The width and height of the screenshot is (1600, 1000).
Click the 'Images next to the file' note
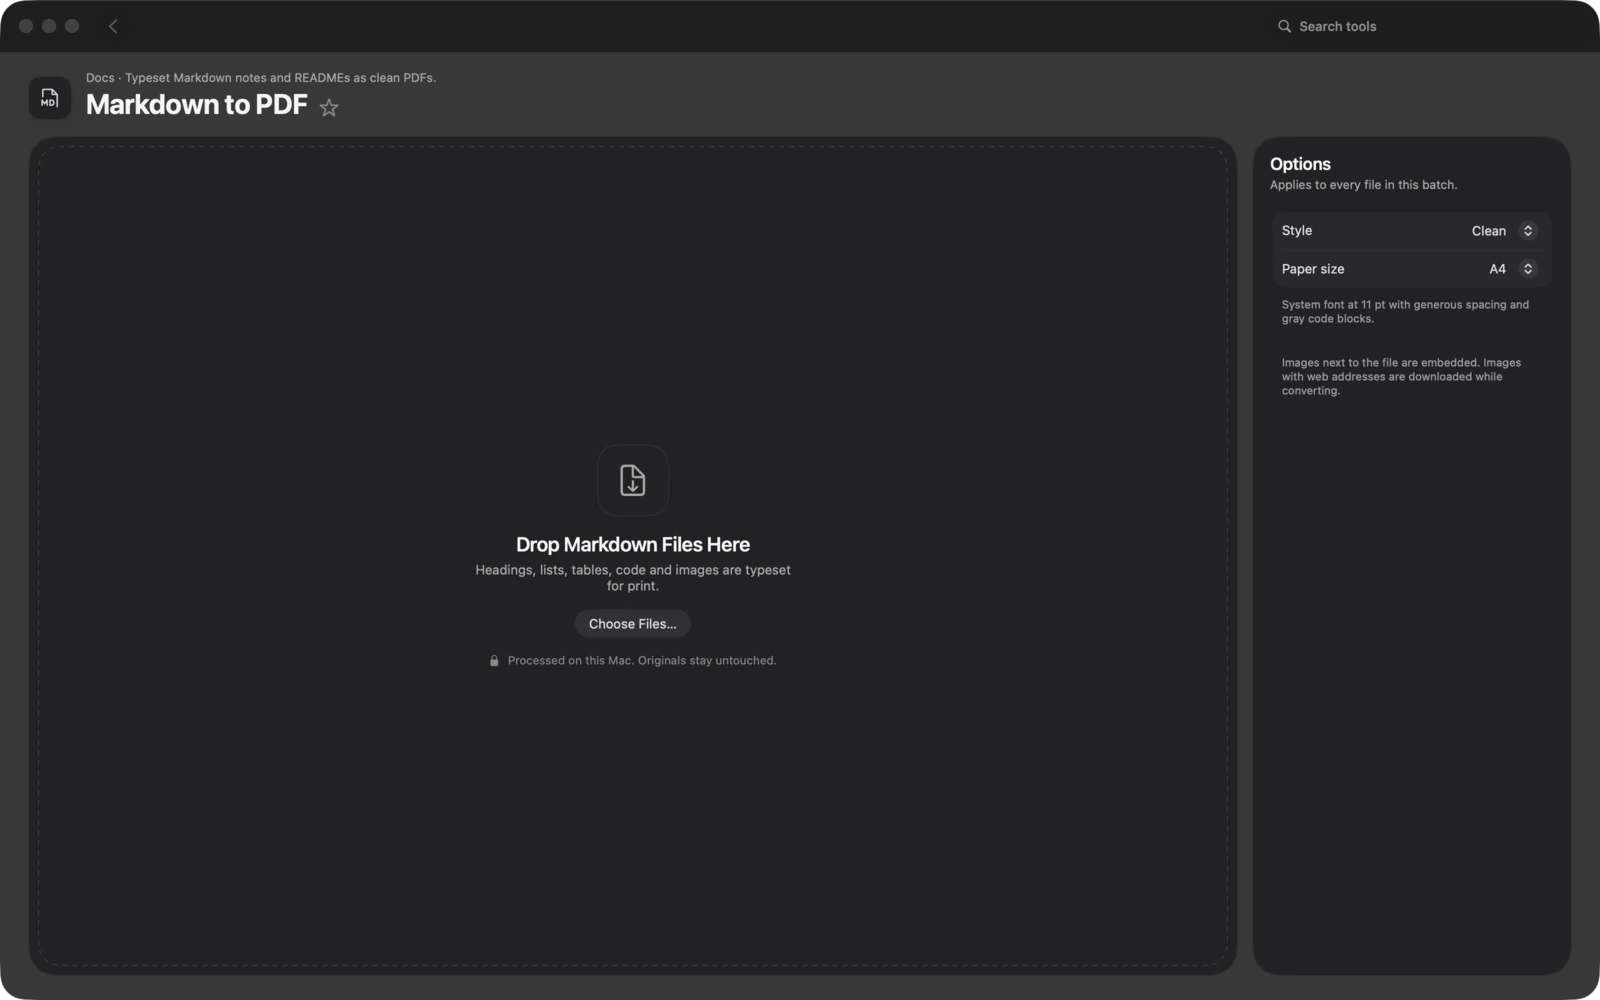[x=1401, y=377]
